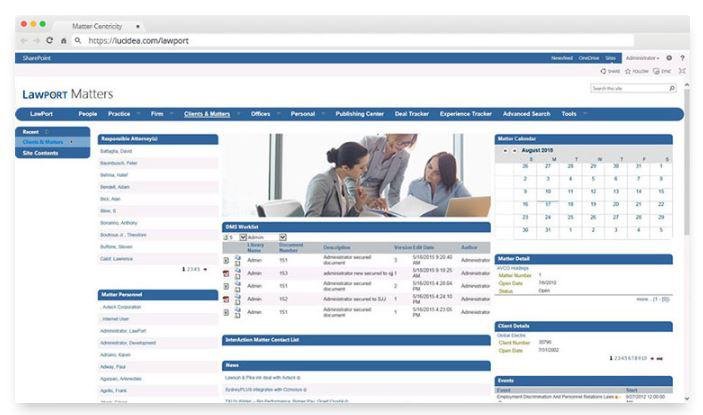
Task: Click the Search this site field
Action: point(626,88)
